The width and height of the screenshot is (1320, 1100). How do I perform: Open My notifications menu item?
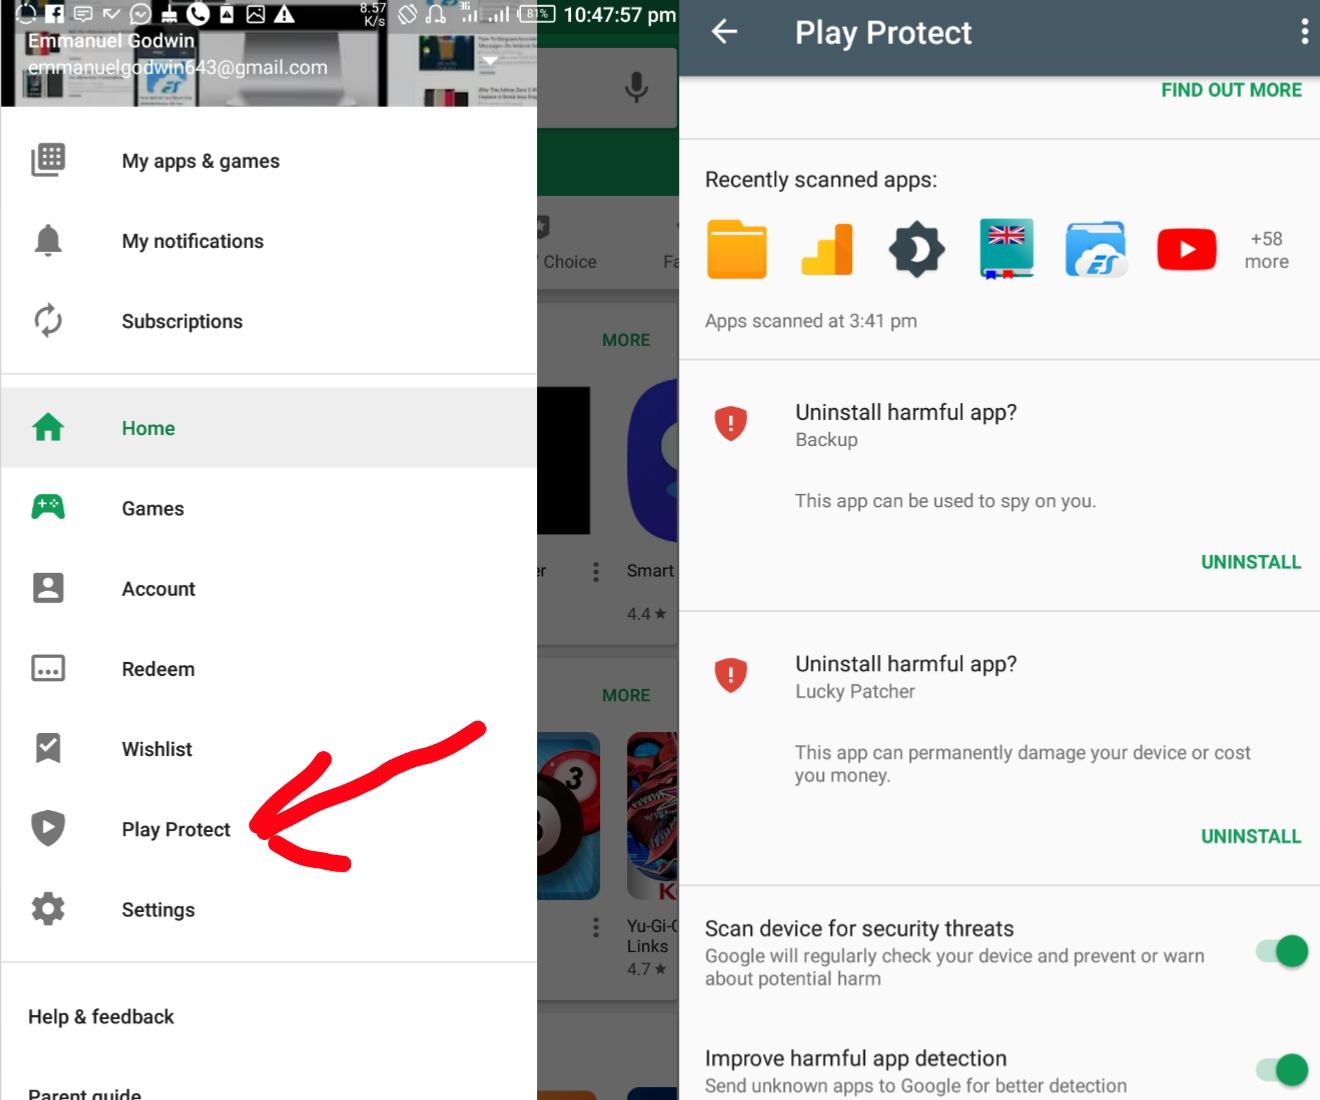pos(269,241)
